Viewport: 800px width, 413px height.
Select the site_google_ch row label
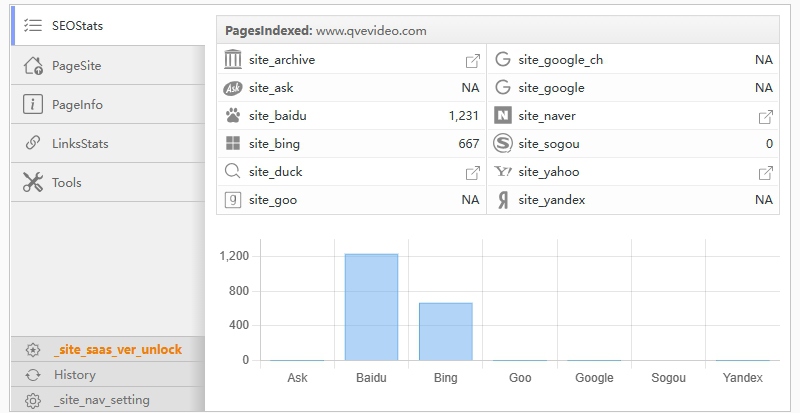(x=560, y=60)
